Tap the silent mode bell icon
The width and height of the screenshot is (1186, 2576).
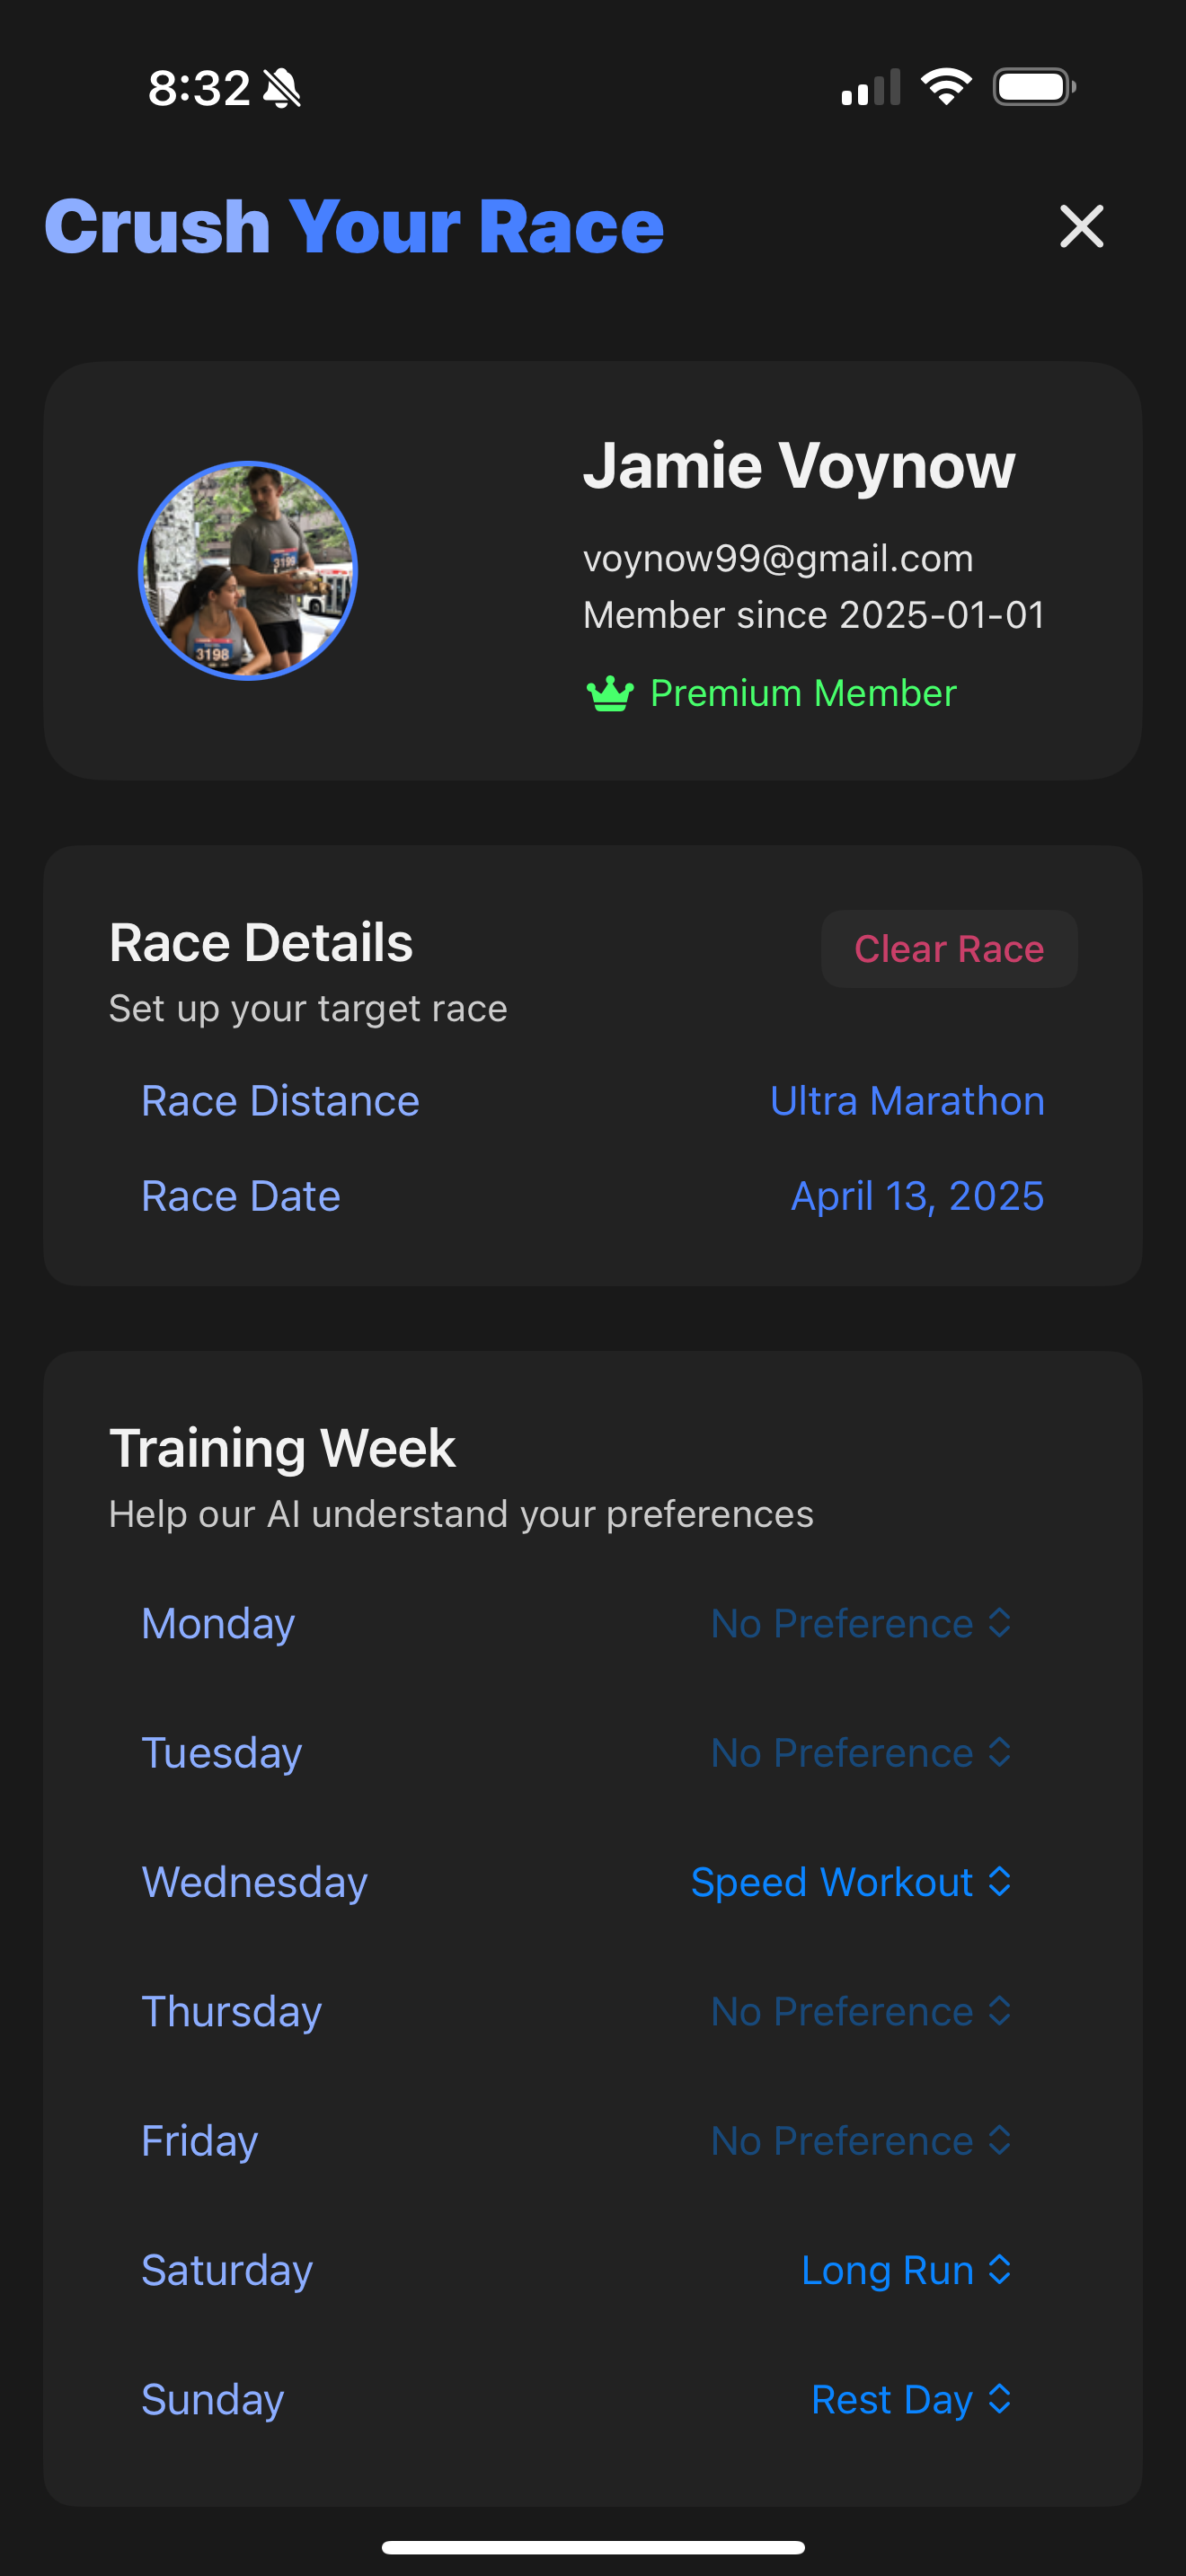[x=282, y=88]
